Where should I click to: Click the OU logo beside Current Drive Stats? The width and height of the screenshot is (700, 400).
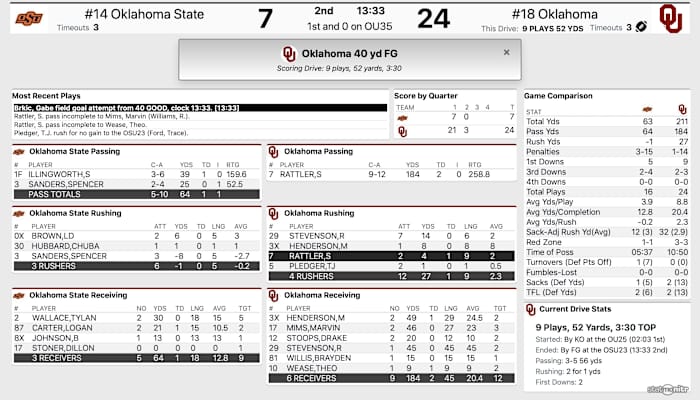tap(531, 310)
